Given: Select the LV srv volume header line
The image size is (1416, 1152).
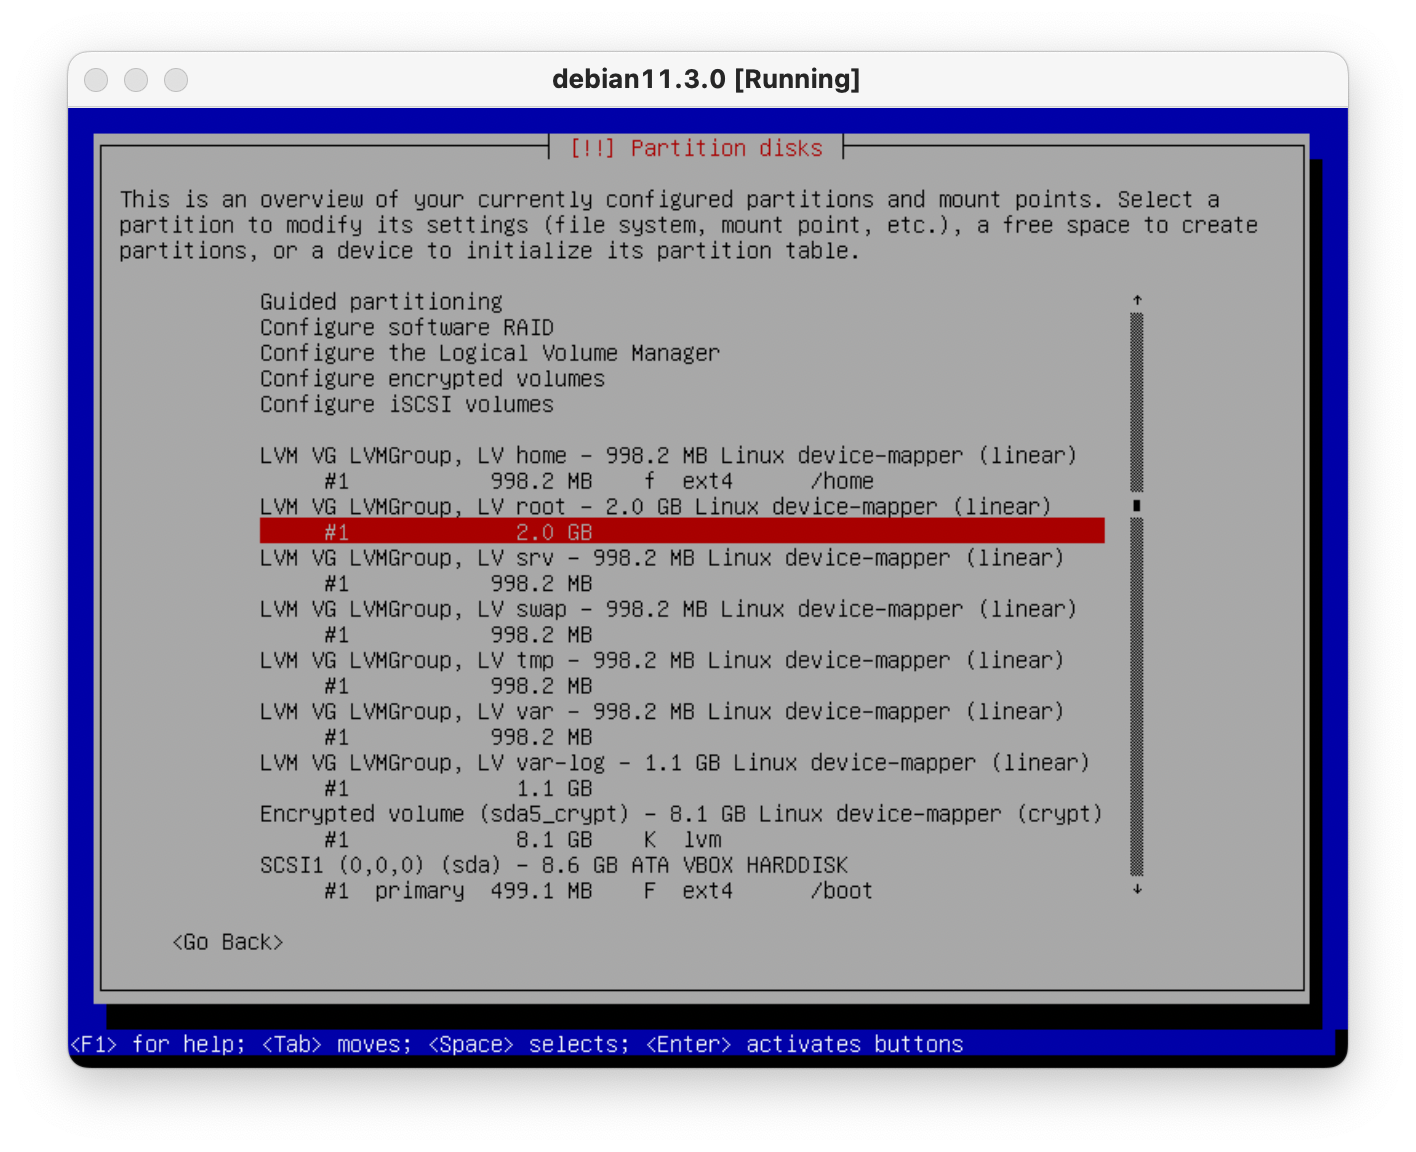Looking at the screenshot, I should [661, 558].
